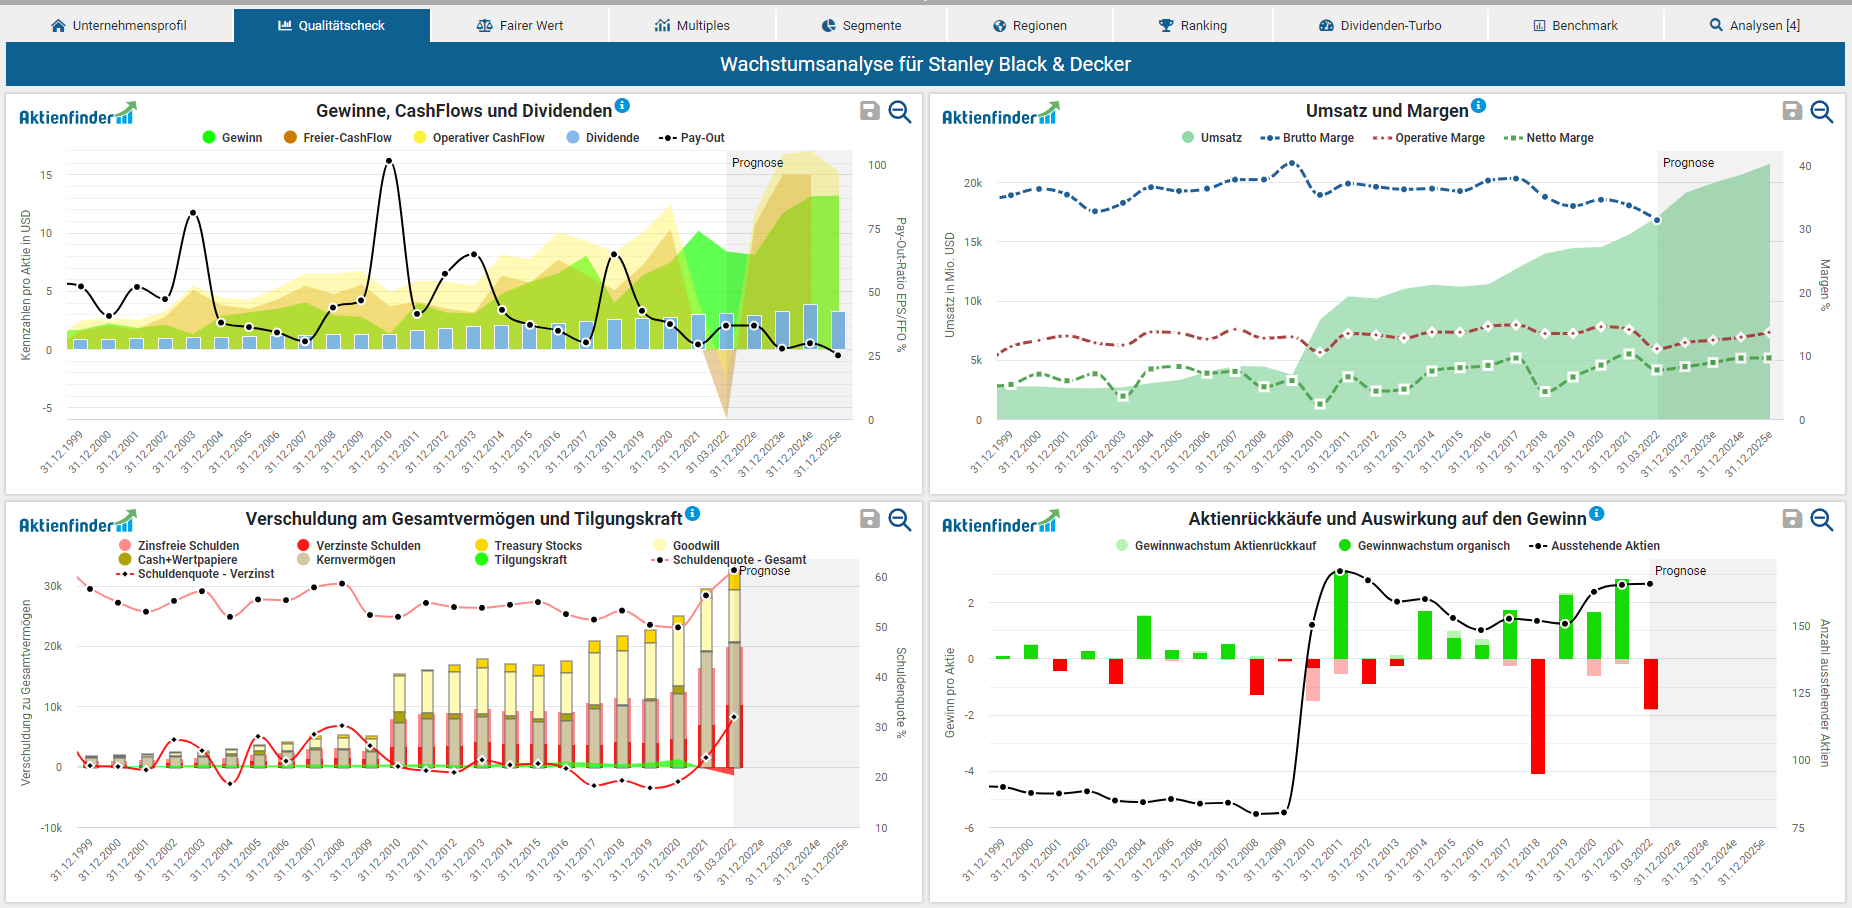
Task: Click zoom-out magnifier on Aktienrückkäufe chart
Action: pyautogui.click(x=1822, y=519)
